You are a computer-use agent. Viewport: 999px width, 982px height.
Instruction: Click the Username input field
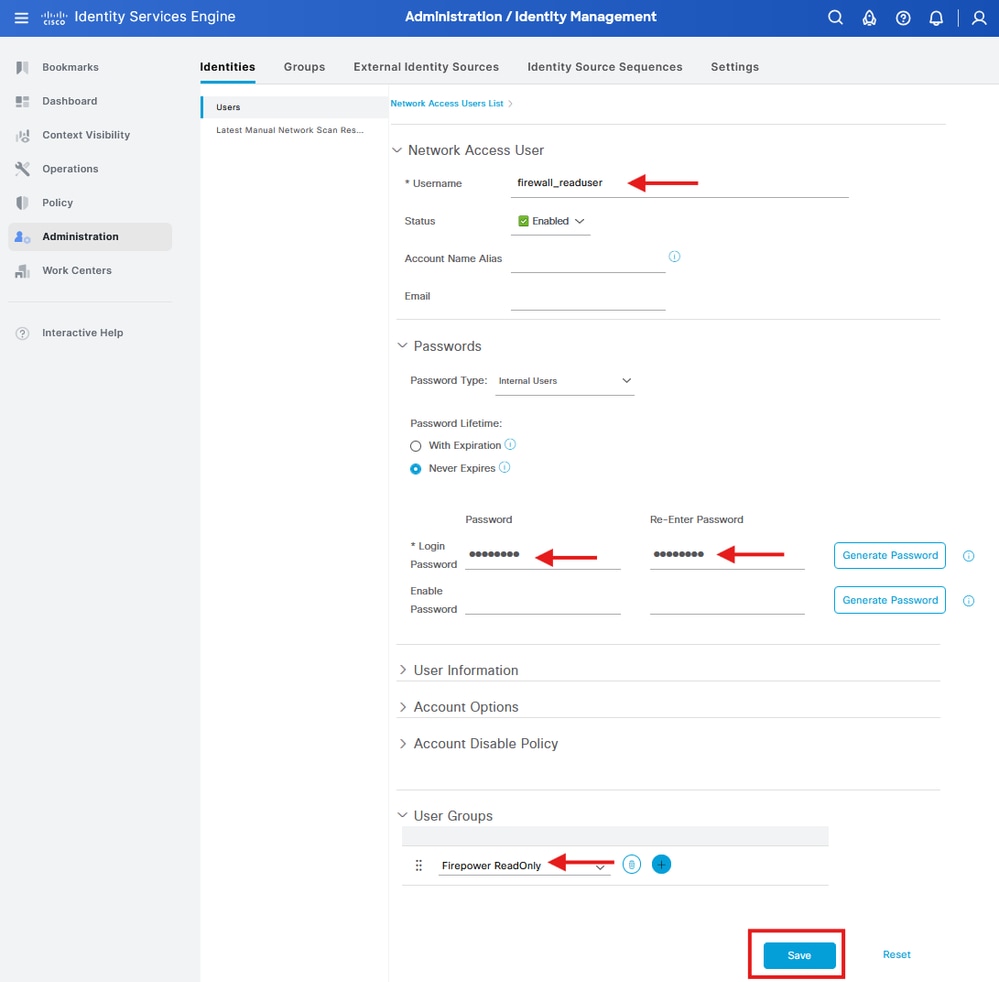679,184
